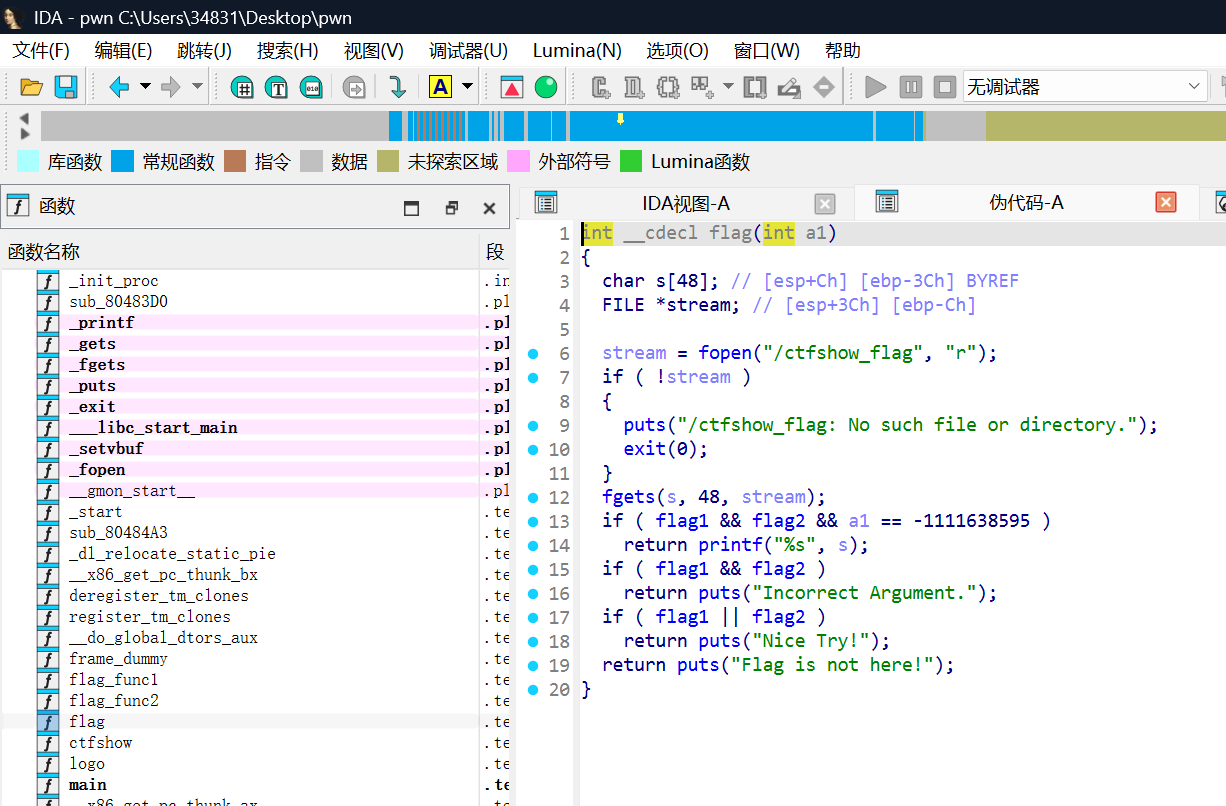
Task: Jump forward with the gray right arrow
Action: (171, 87)
